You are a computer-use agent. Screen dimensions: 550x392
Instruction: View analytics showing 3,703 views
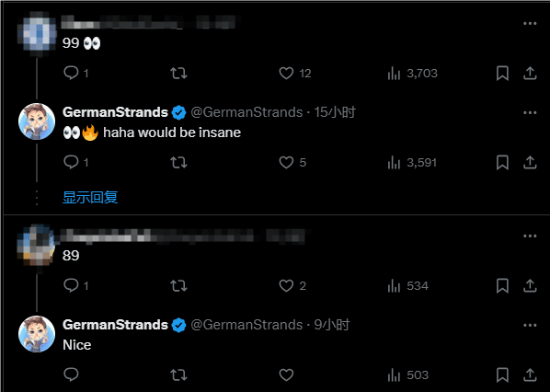point(412,73)
